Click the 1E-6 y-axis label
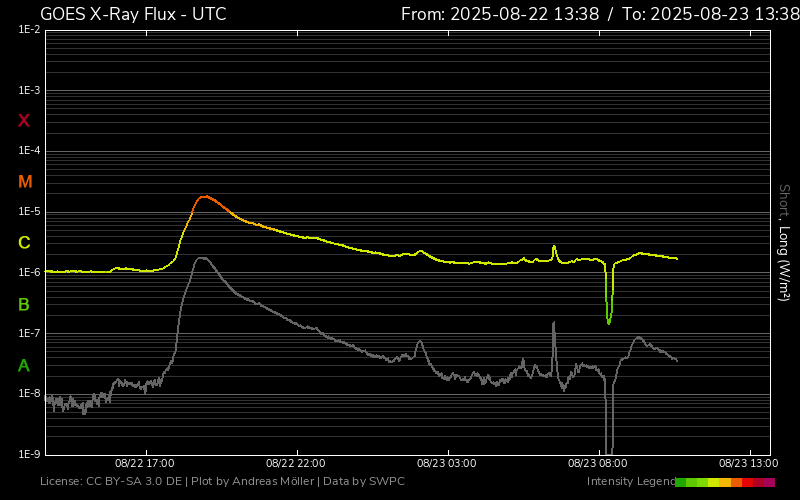 coord(29,272)
